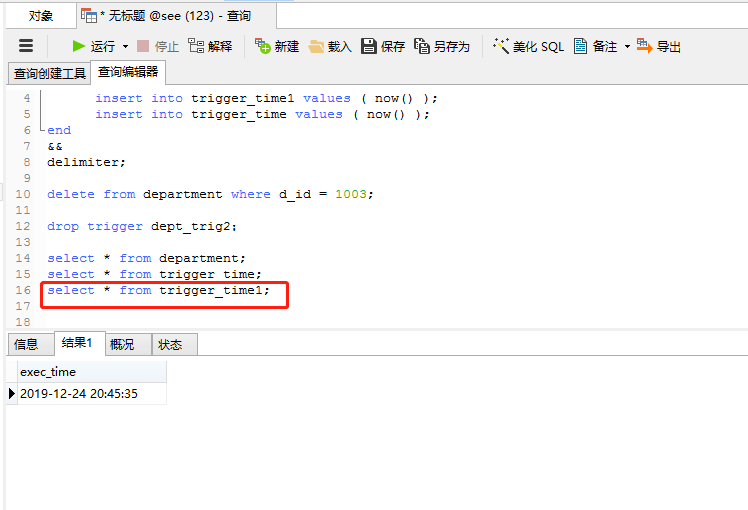Click the line 'select * from department;'
The image size is (748, 510).
pos(146,258)
